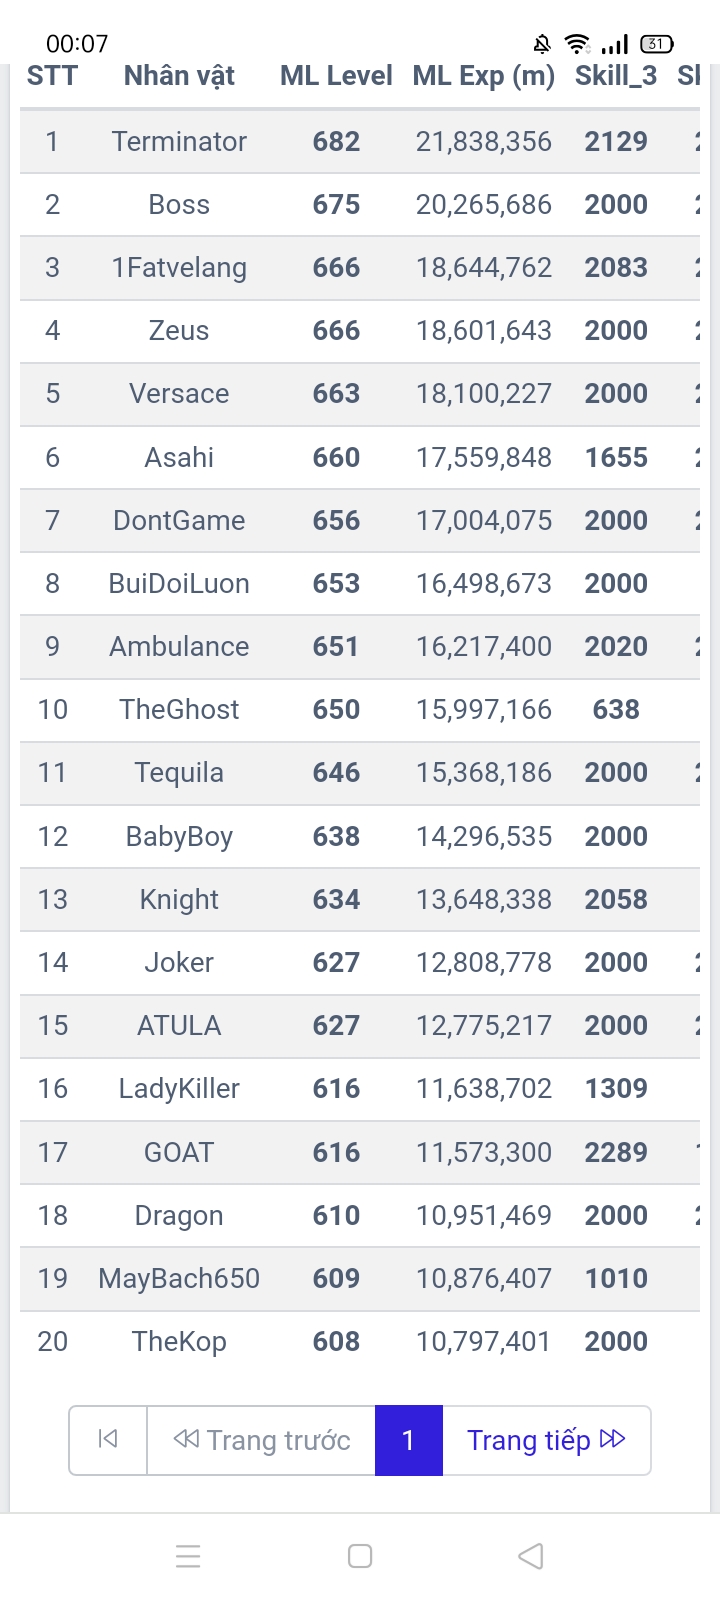Go to previous page 'Trang trước'

[x=262, y=1440]
